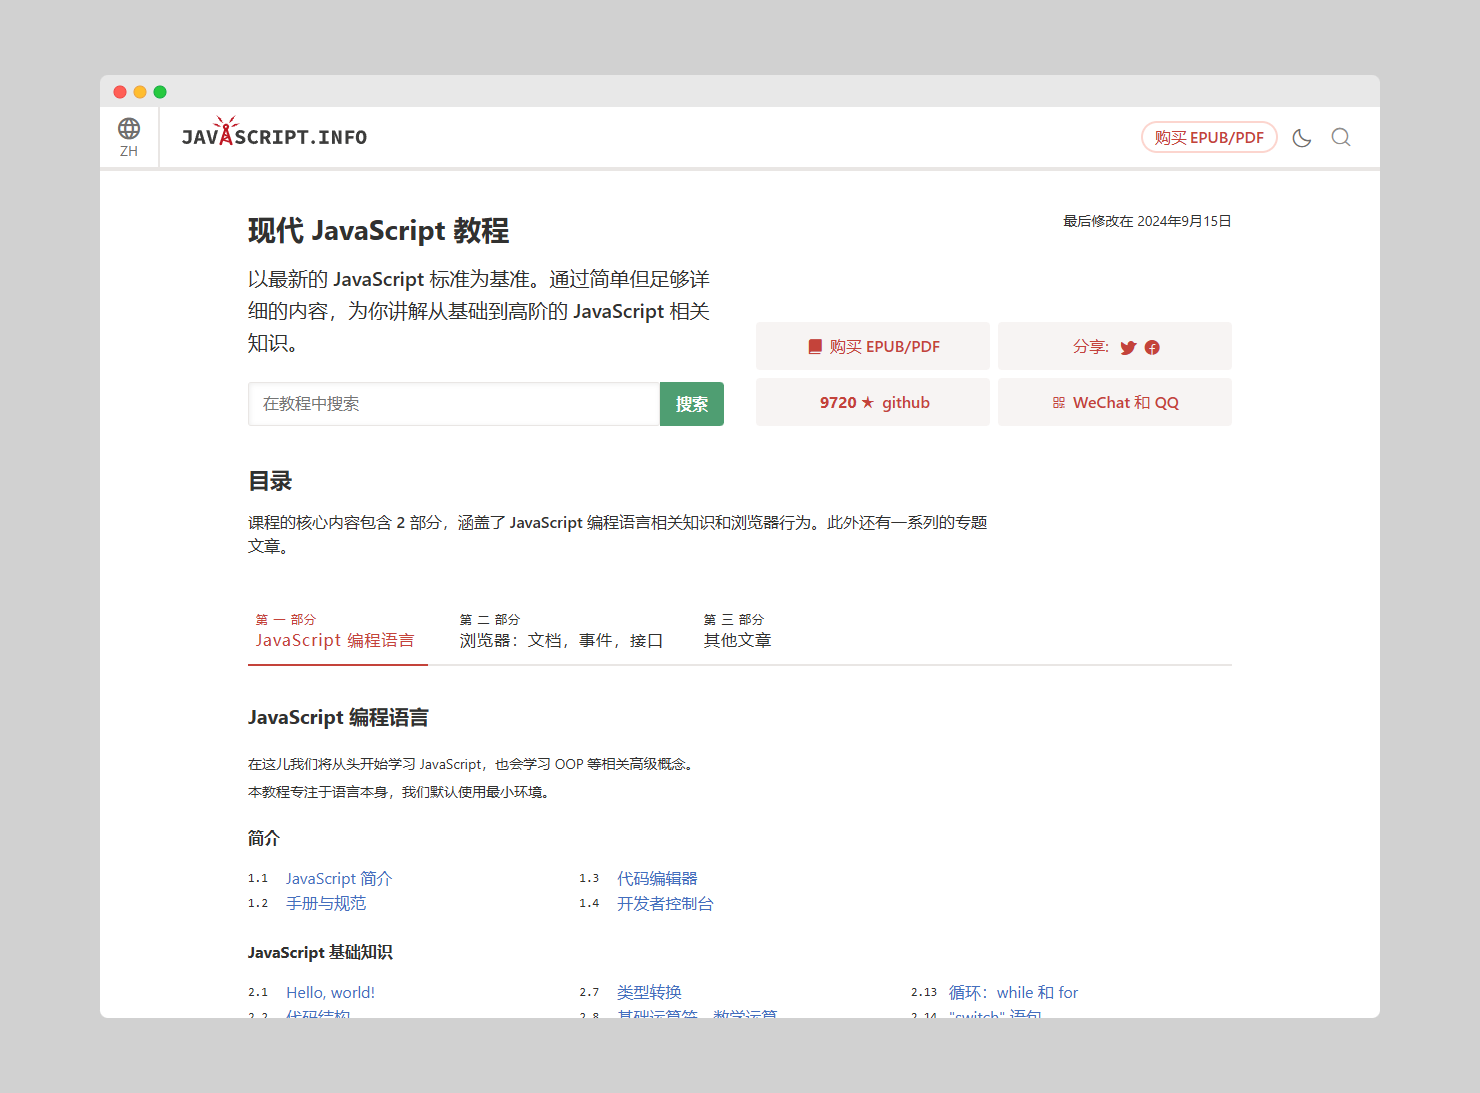Viewport: 1480px width, 1093px height.
Task: Click the JAVASCRIPT.INFO site logo
Action: pos(274,136)
